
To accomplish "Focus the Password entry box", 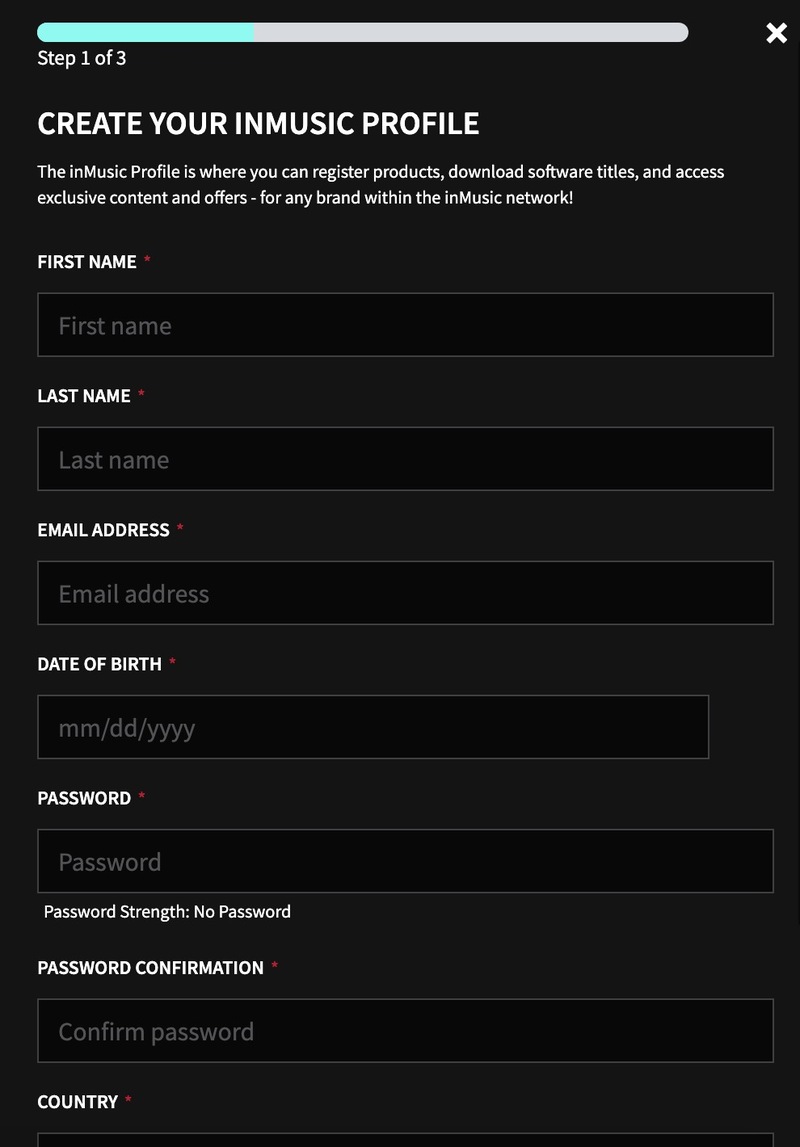I will click(x=405, y=861).
